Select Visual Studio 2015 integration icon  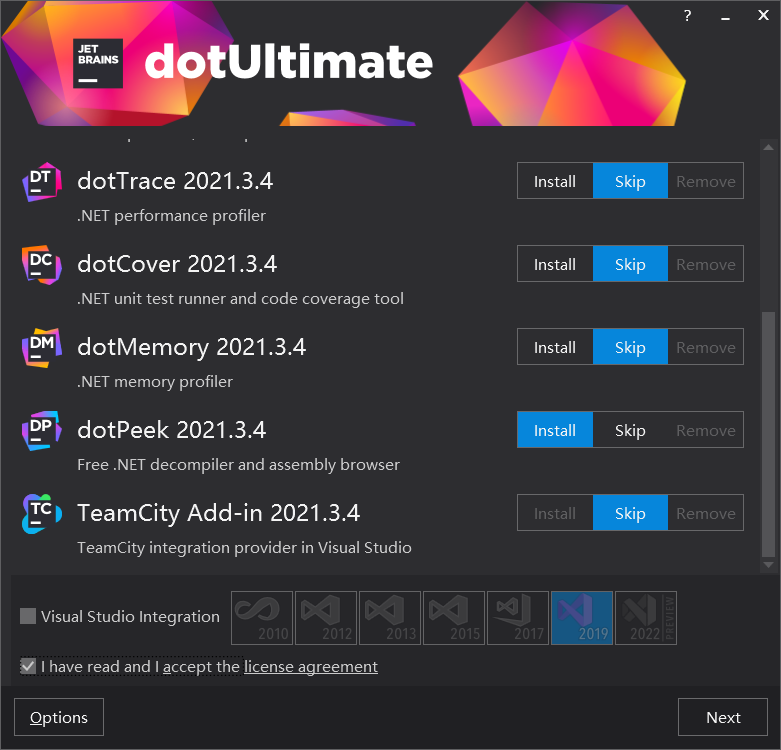[x=454, y=618]
